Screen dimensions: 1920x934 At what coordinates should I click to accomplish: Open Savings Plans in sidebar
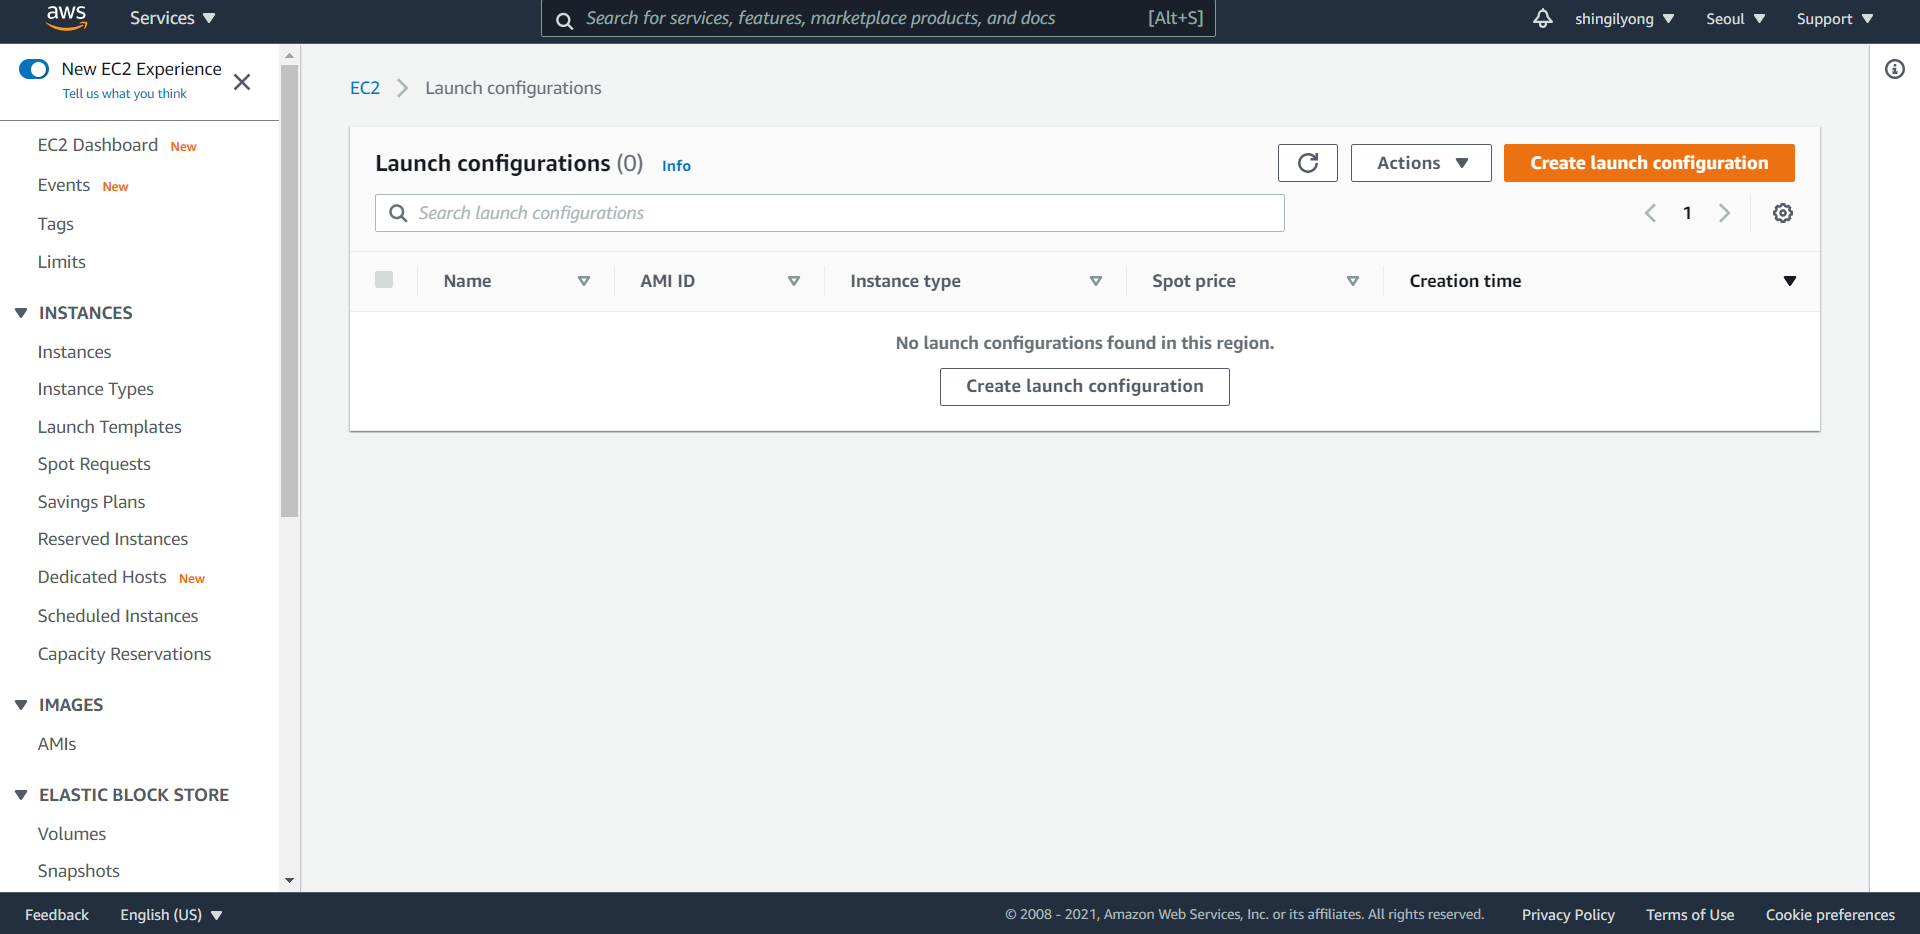click(x=92, y=502)
